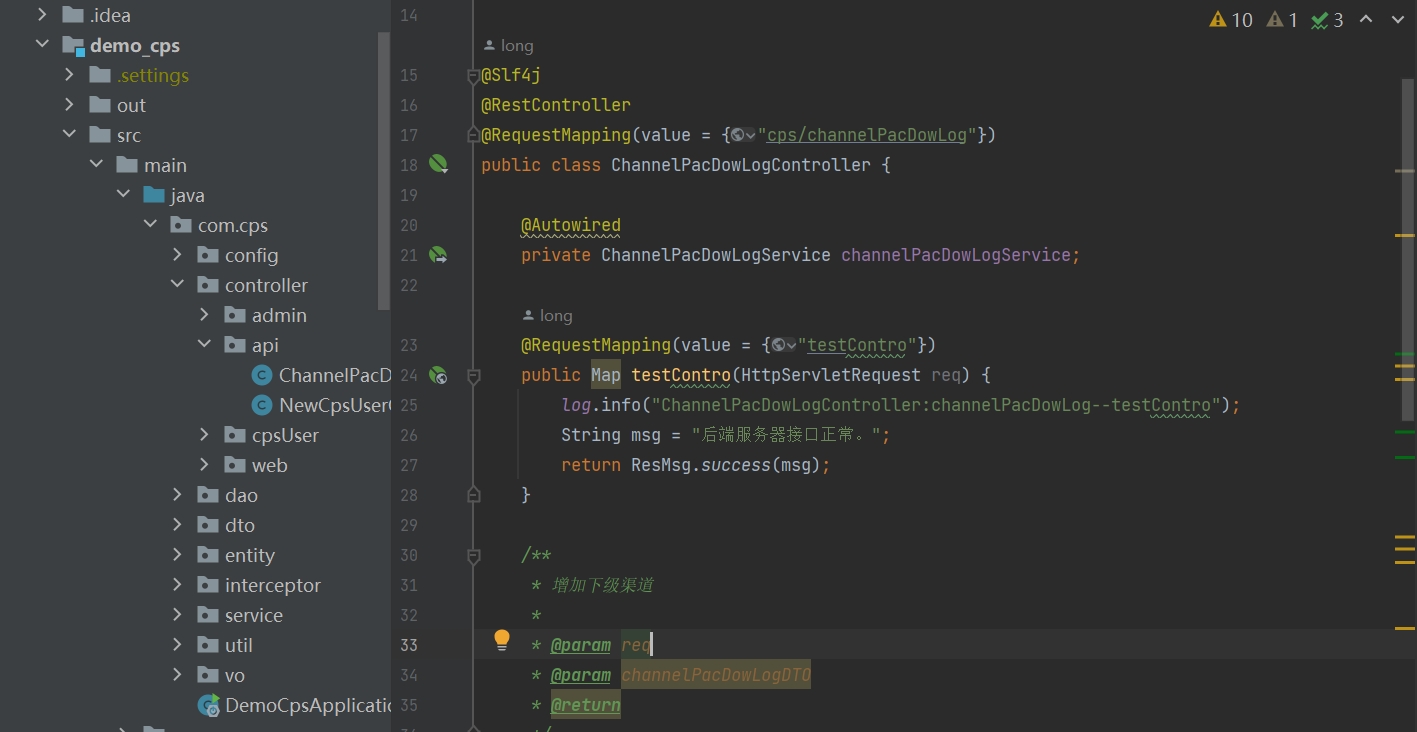Select the interceptor package in tree
The width and height of the screenshot is (1417, 732).
point(273,585)
